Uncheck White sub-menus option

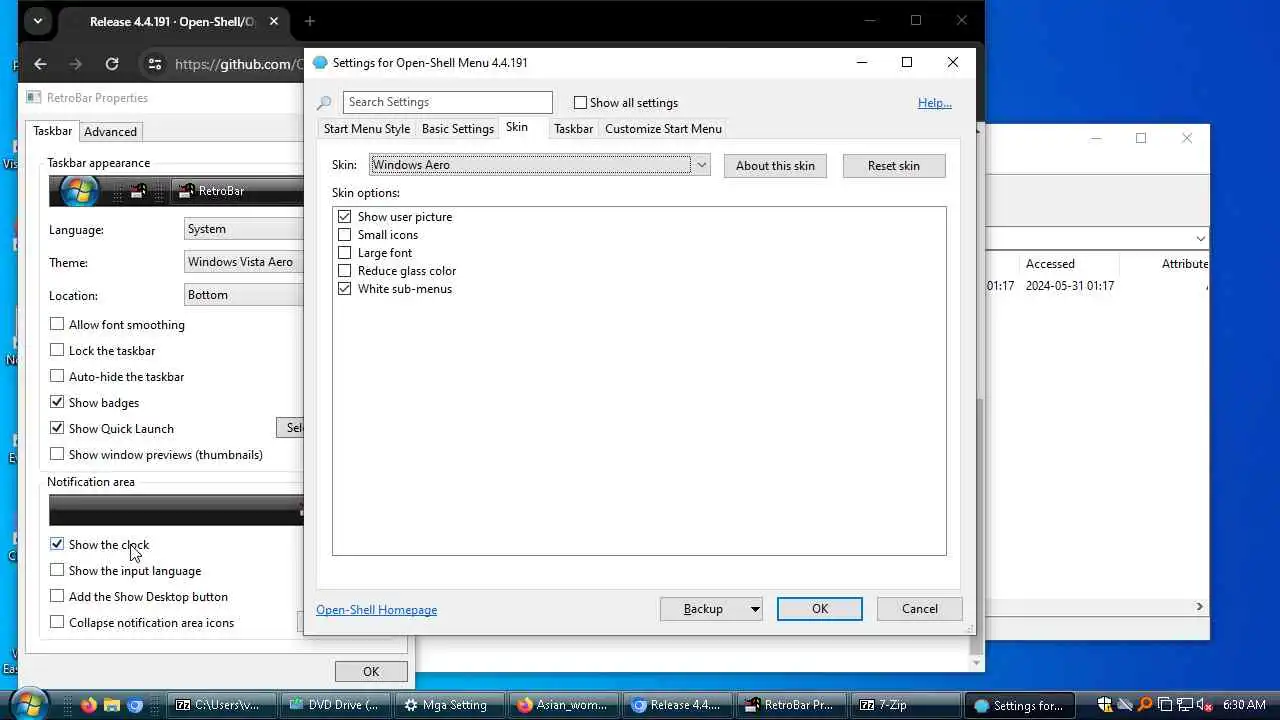pos(345,289)
